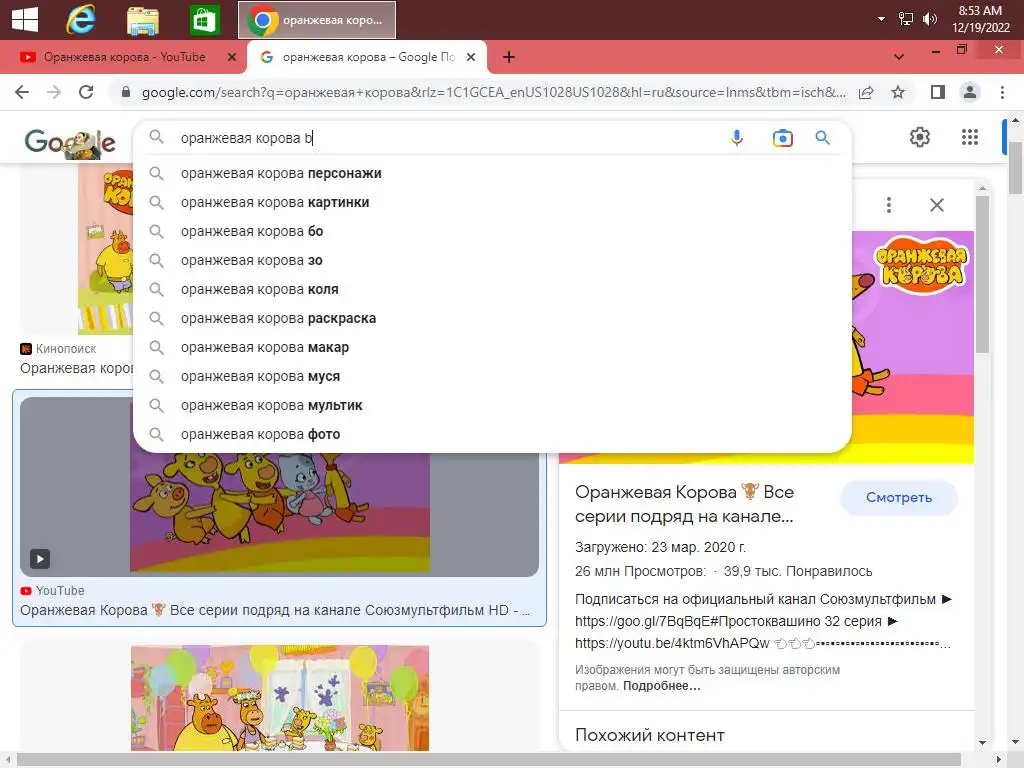
Task: Click the taskbar clock showing 8:53 AM
Action: [980, 19]
